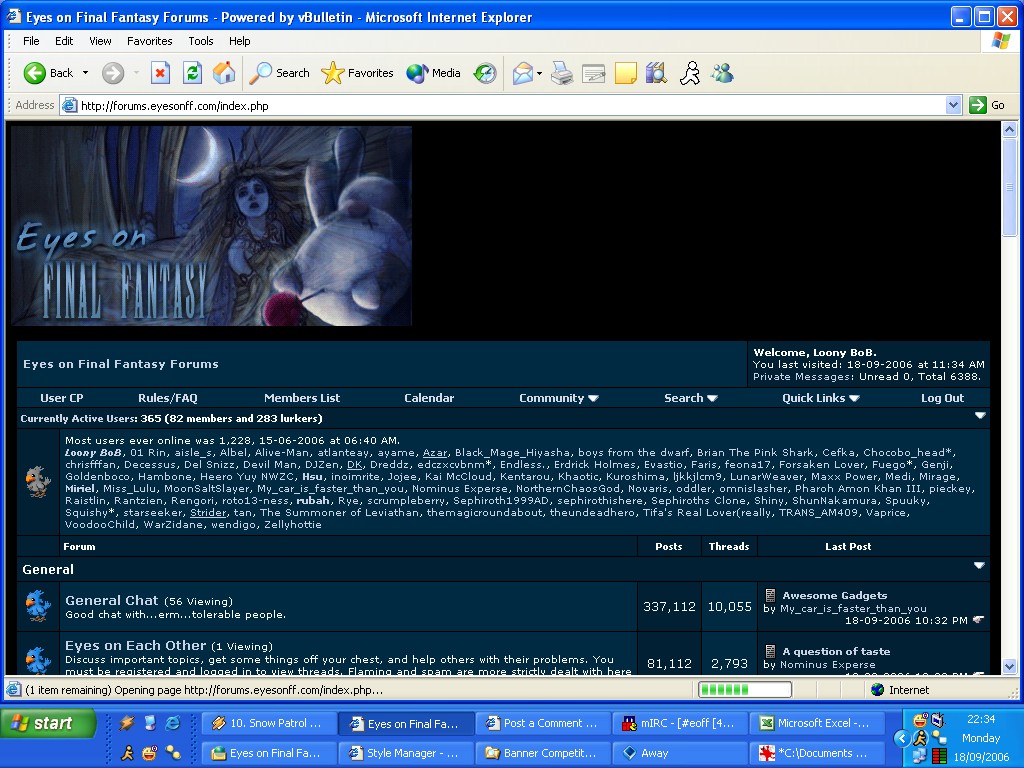
Task: Collapse the General forum category
Action: tap(979, 566)
